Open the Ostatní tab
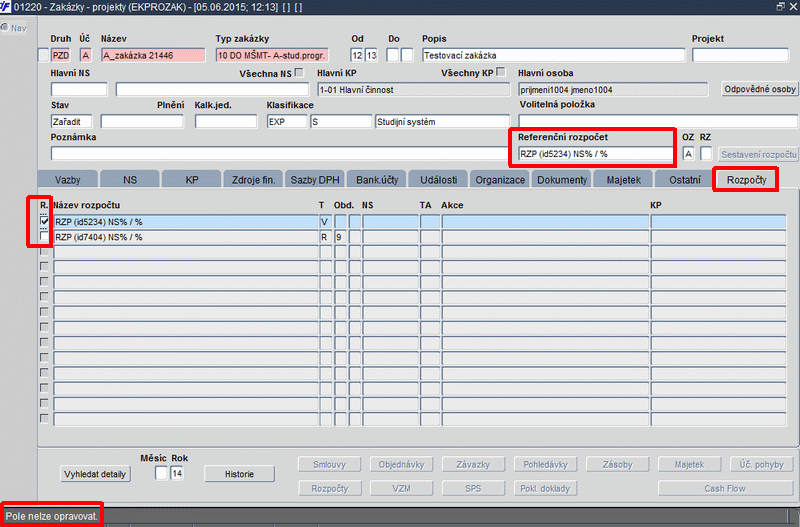800x527 pixels. click(685, 180)
